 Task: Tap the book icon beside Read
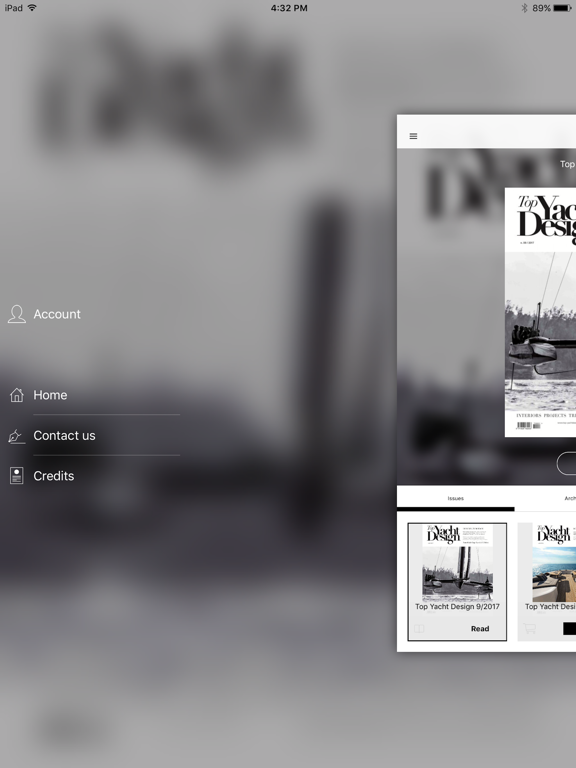click(419, 628)
